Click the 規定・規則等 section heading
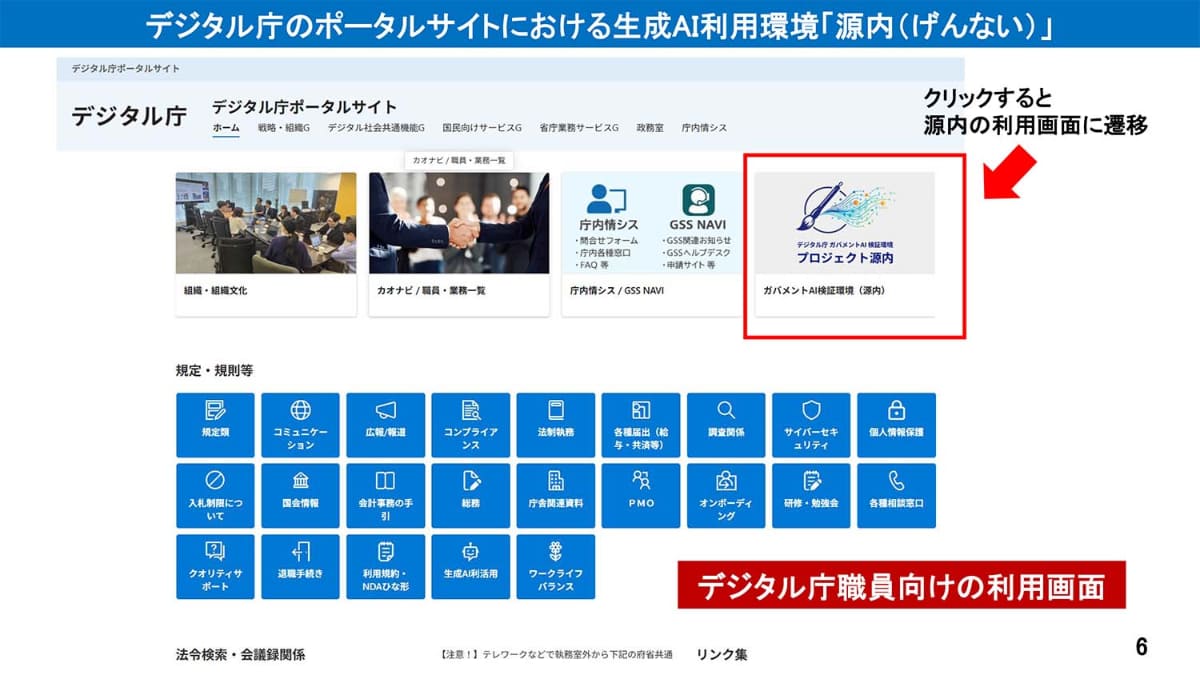Viewport: 1200px width, 675px height. 214,370
